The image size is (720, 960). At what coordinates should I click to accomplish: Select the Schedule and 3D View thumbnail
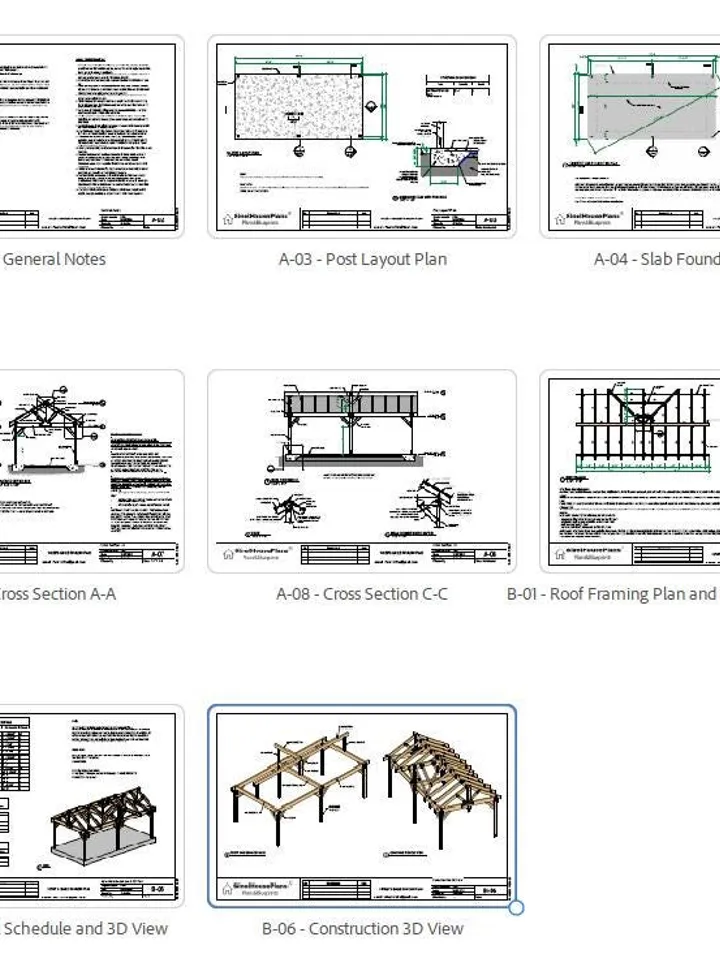click(91, 806)
